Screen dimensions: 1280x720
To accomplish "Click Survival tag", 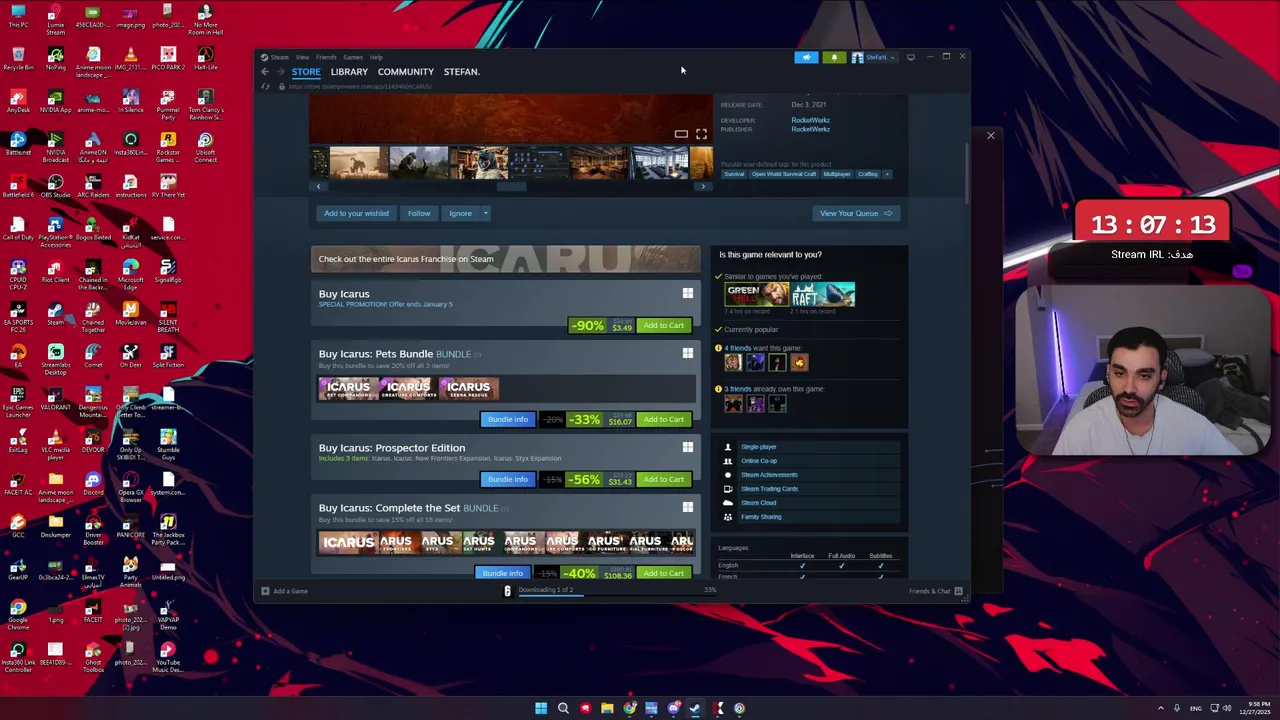I will [x=734, y=174].
